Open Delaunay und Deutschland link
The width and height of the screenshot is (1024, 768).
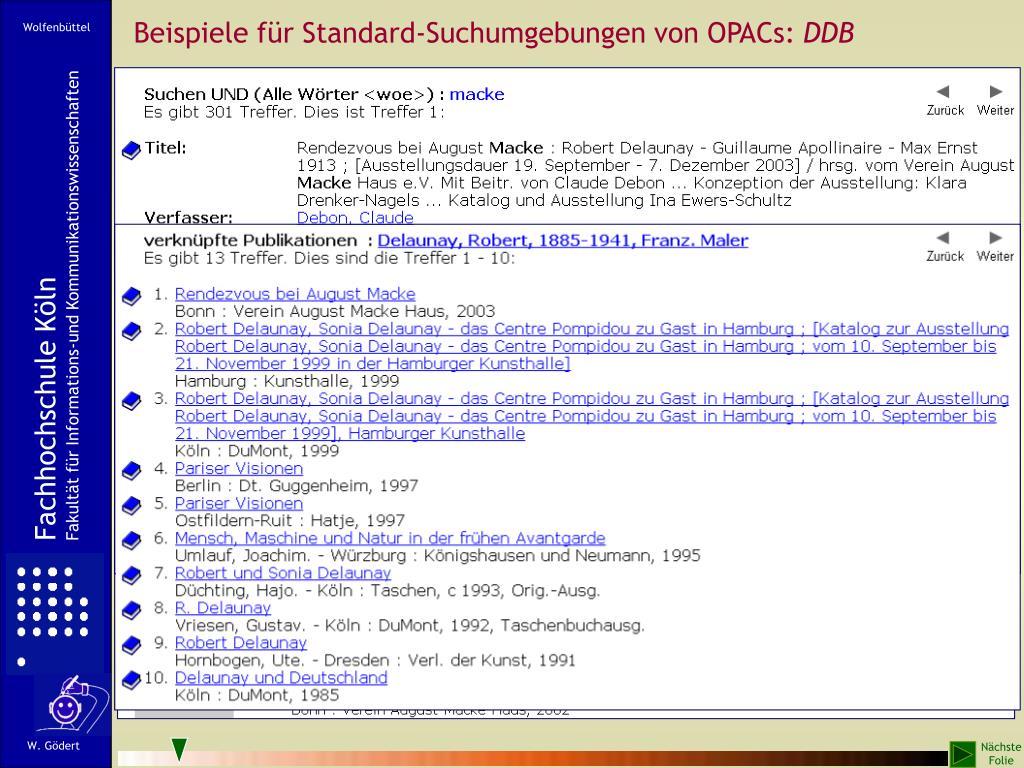pyautogui.click(x=281, y=677)
